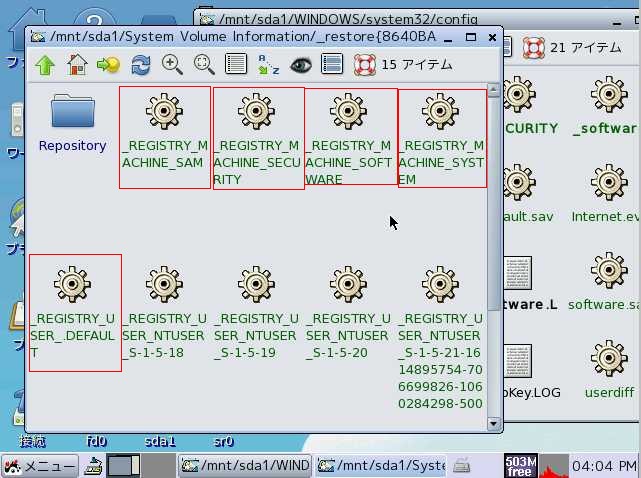Click the zoom in magnifier icon
The image size is (641, 478).
click(172, 65)
